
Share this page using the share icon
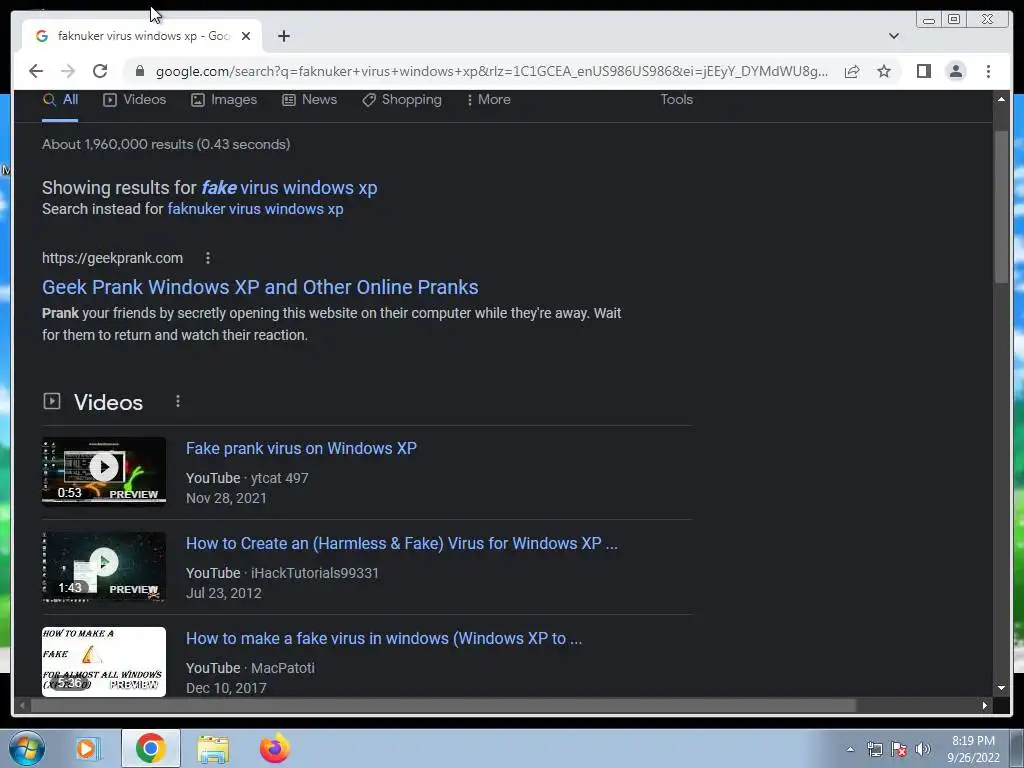[852, 71]
